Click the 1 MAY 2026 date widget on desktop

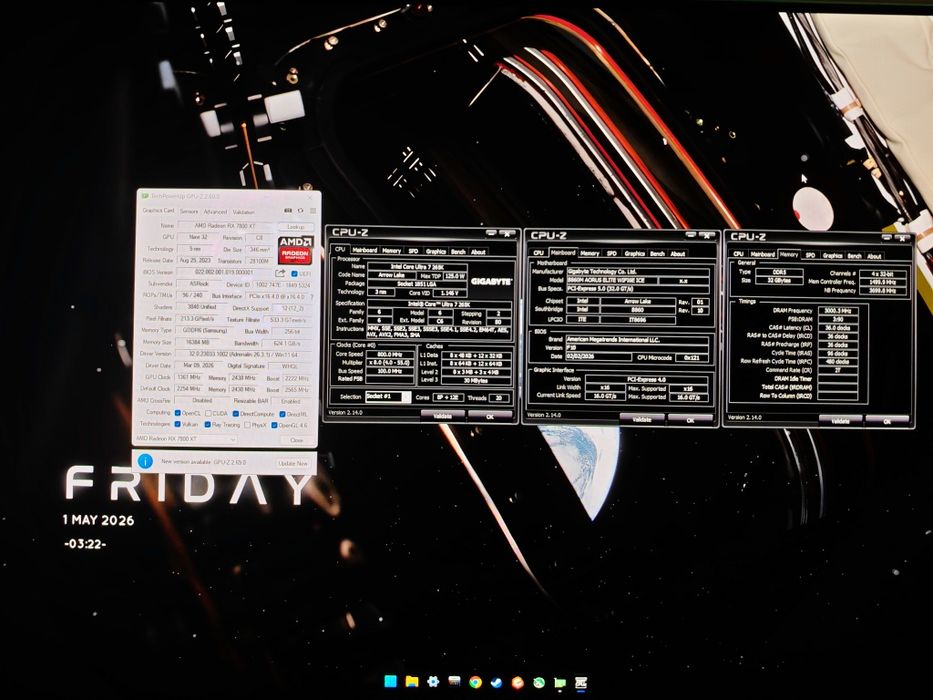(x=98, y=520)
